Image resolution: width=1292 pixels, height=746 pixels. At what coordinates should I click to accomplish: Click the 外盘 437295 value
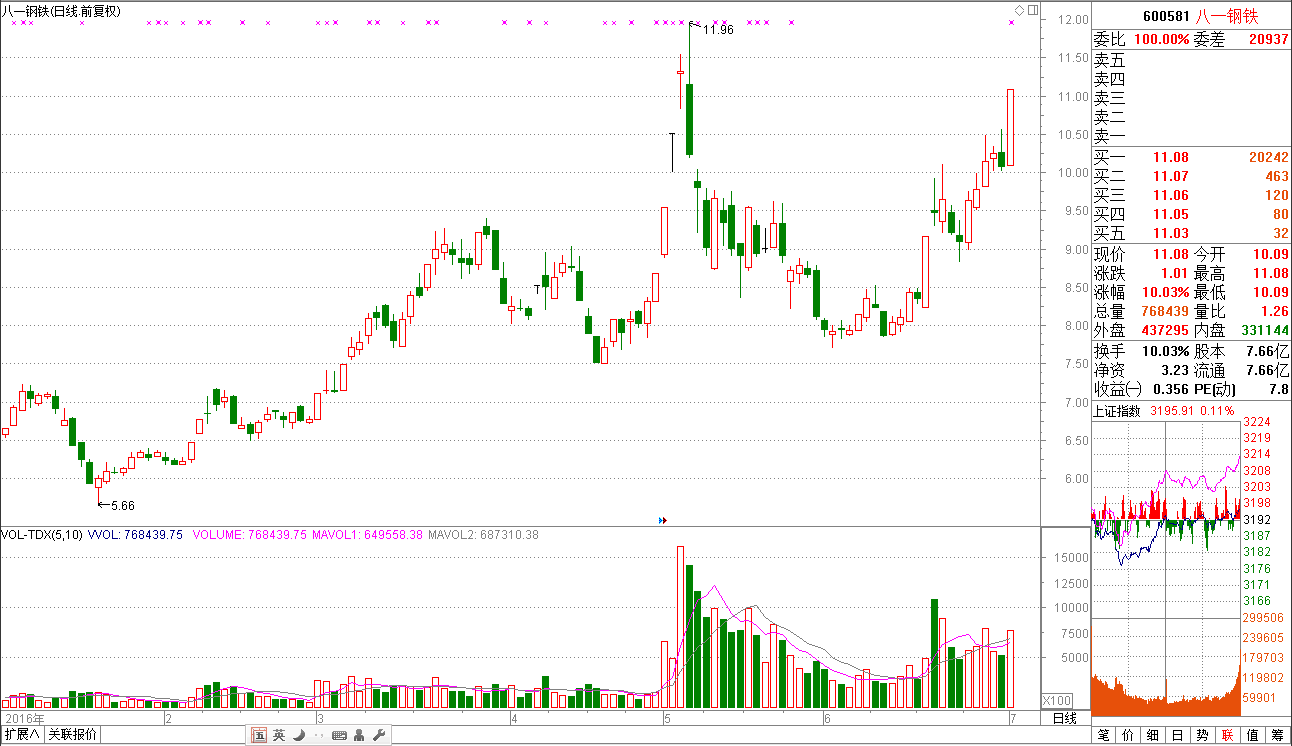[x=1166, y=331]
